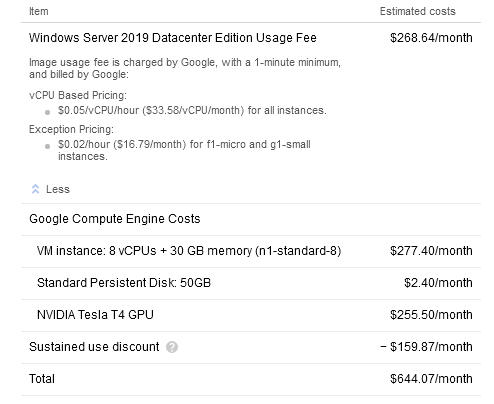
Task: Select the Windows Server 2019 Datacenter Edition Usage Fee row
Action: pos(251,38)
